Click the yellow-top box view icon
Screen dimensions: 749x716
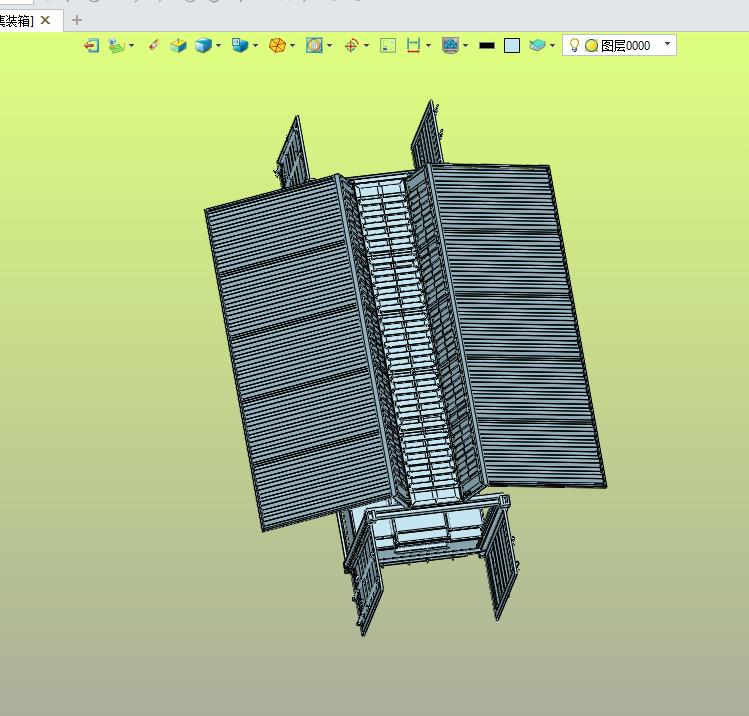coord(178,45)
